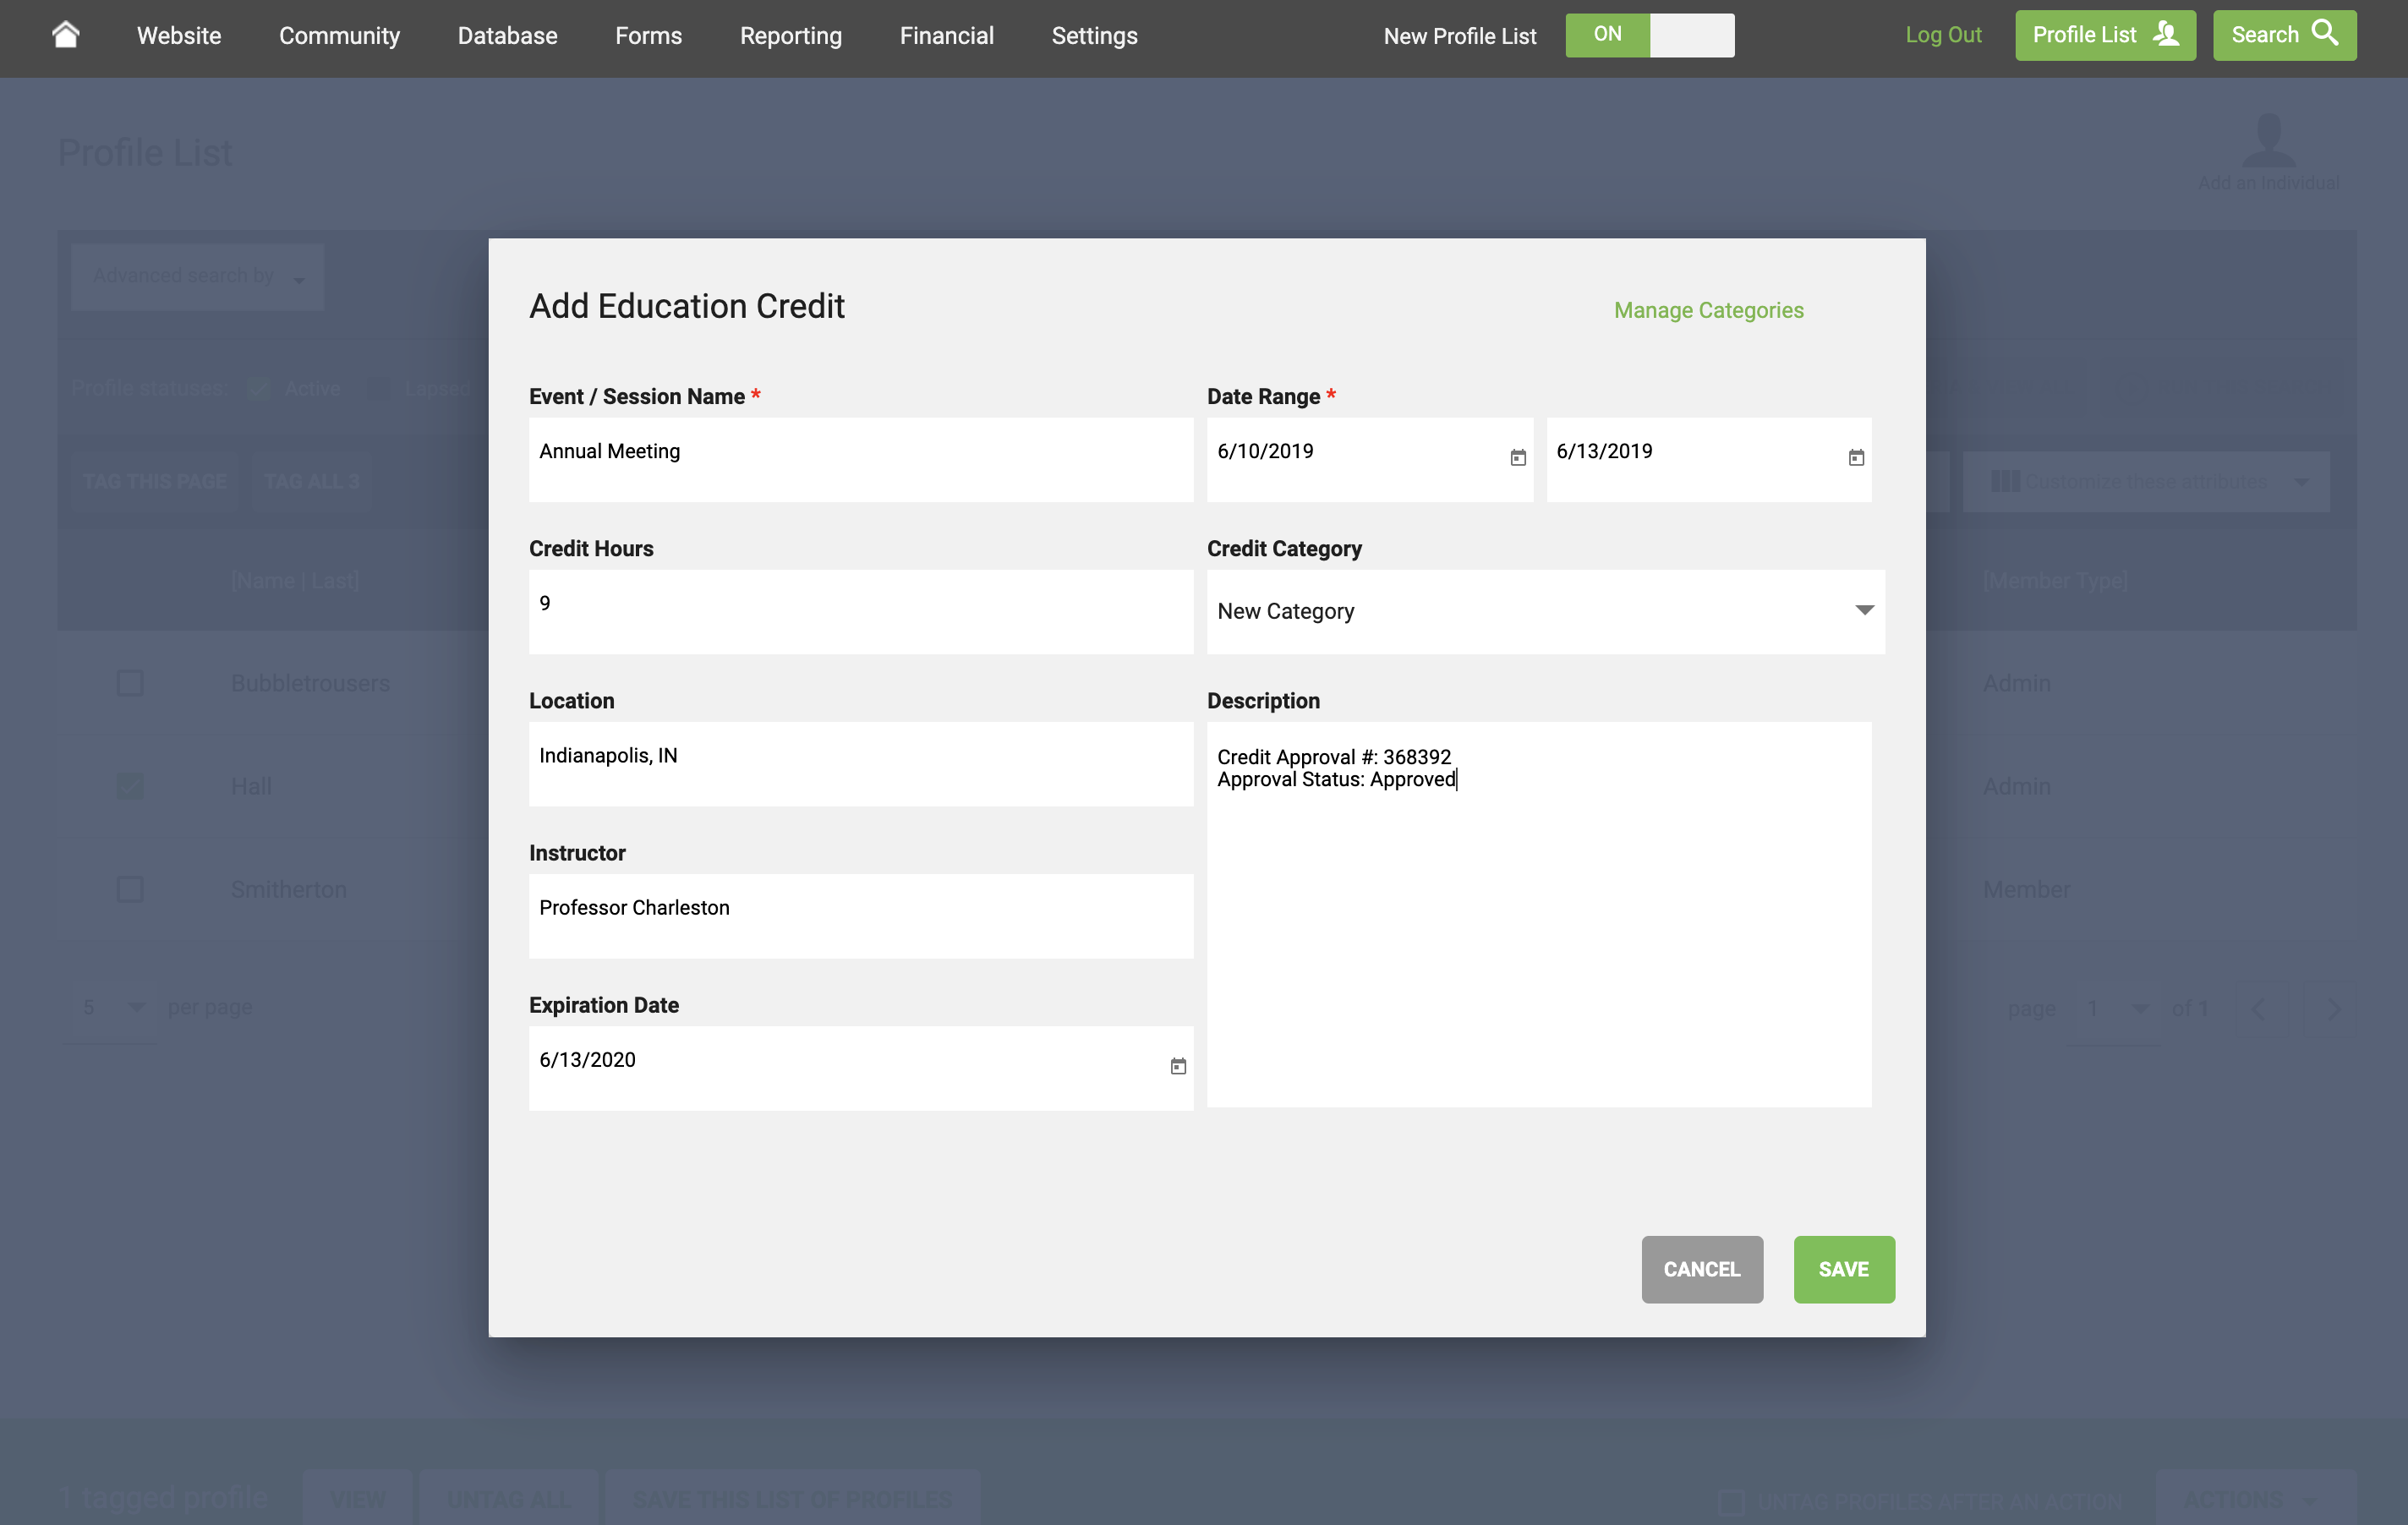
Task: Focus the Location field
Action: (861, 764)
